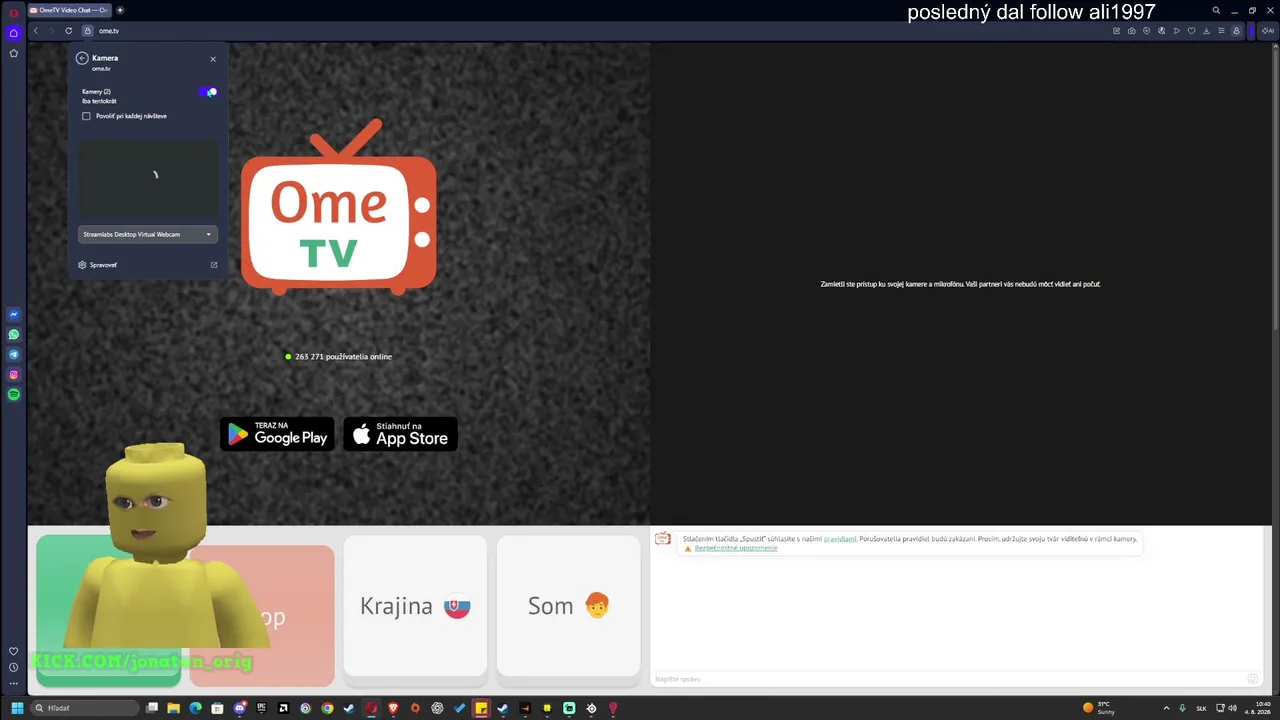The width and height of the screenshot is (1280, 720).
Task: Click the taskbar clock and date
Action: tap(1258, 708)
